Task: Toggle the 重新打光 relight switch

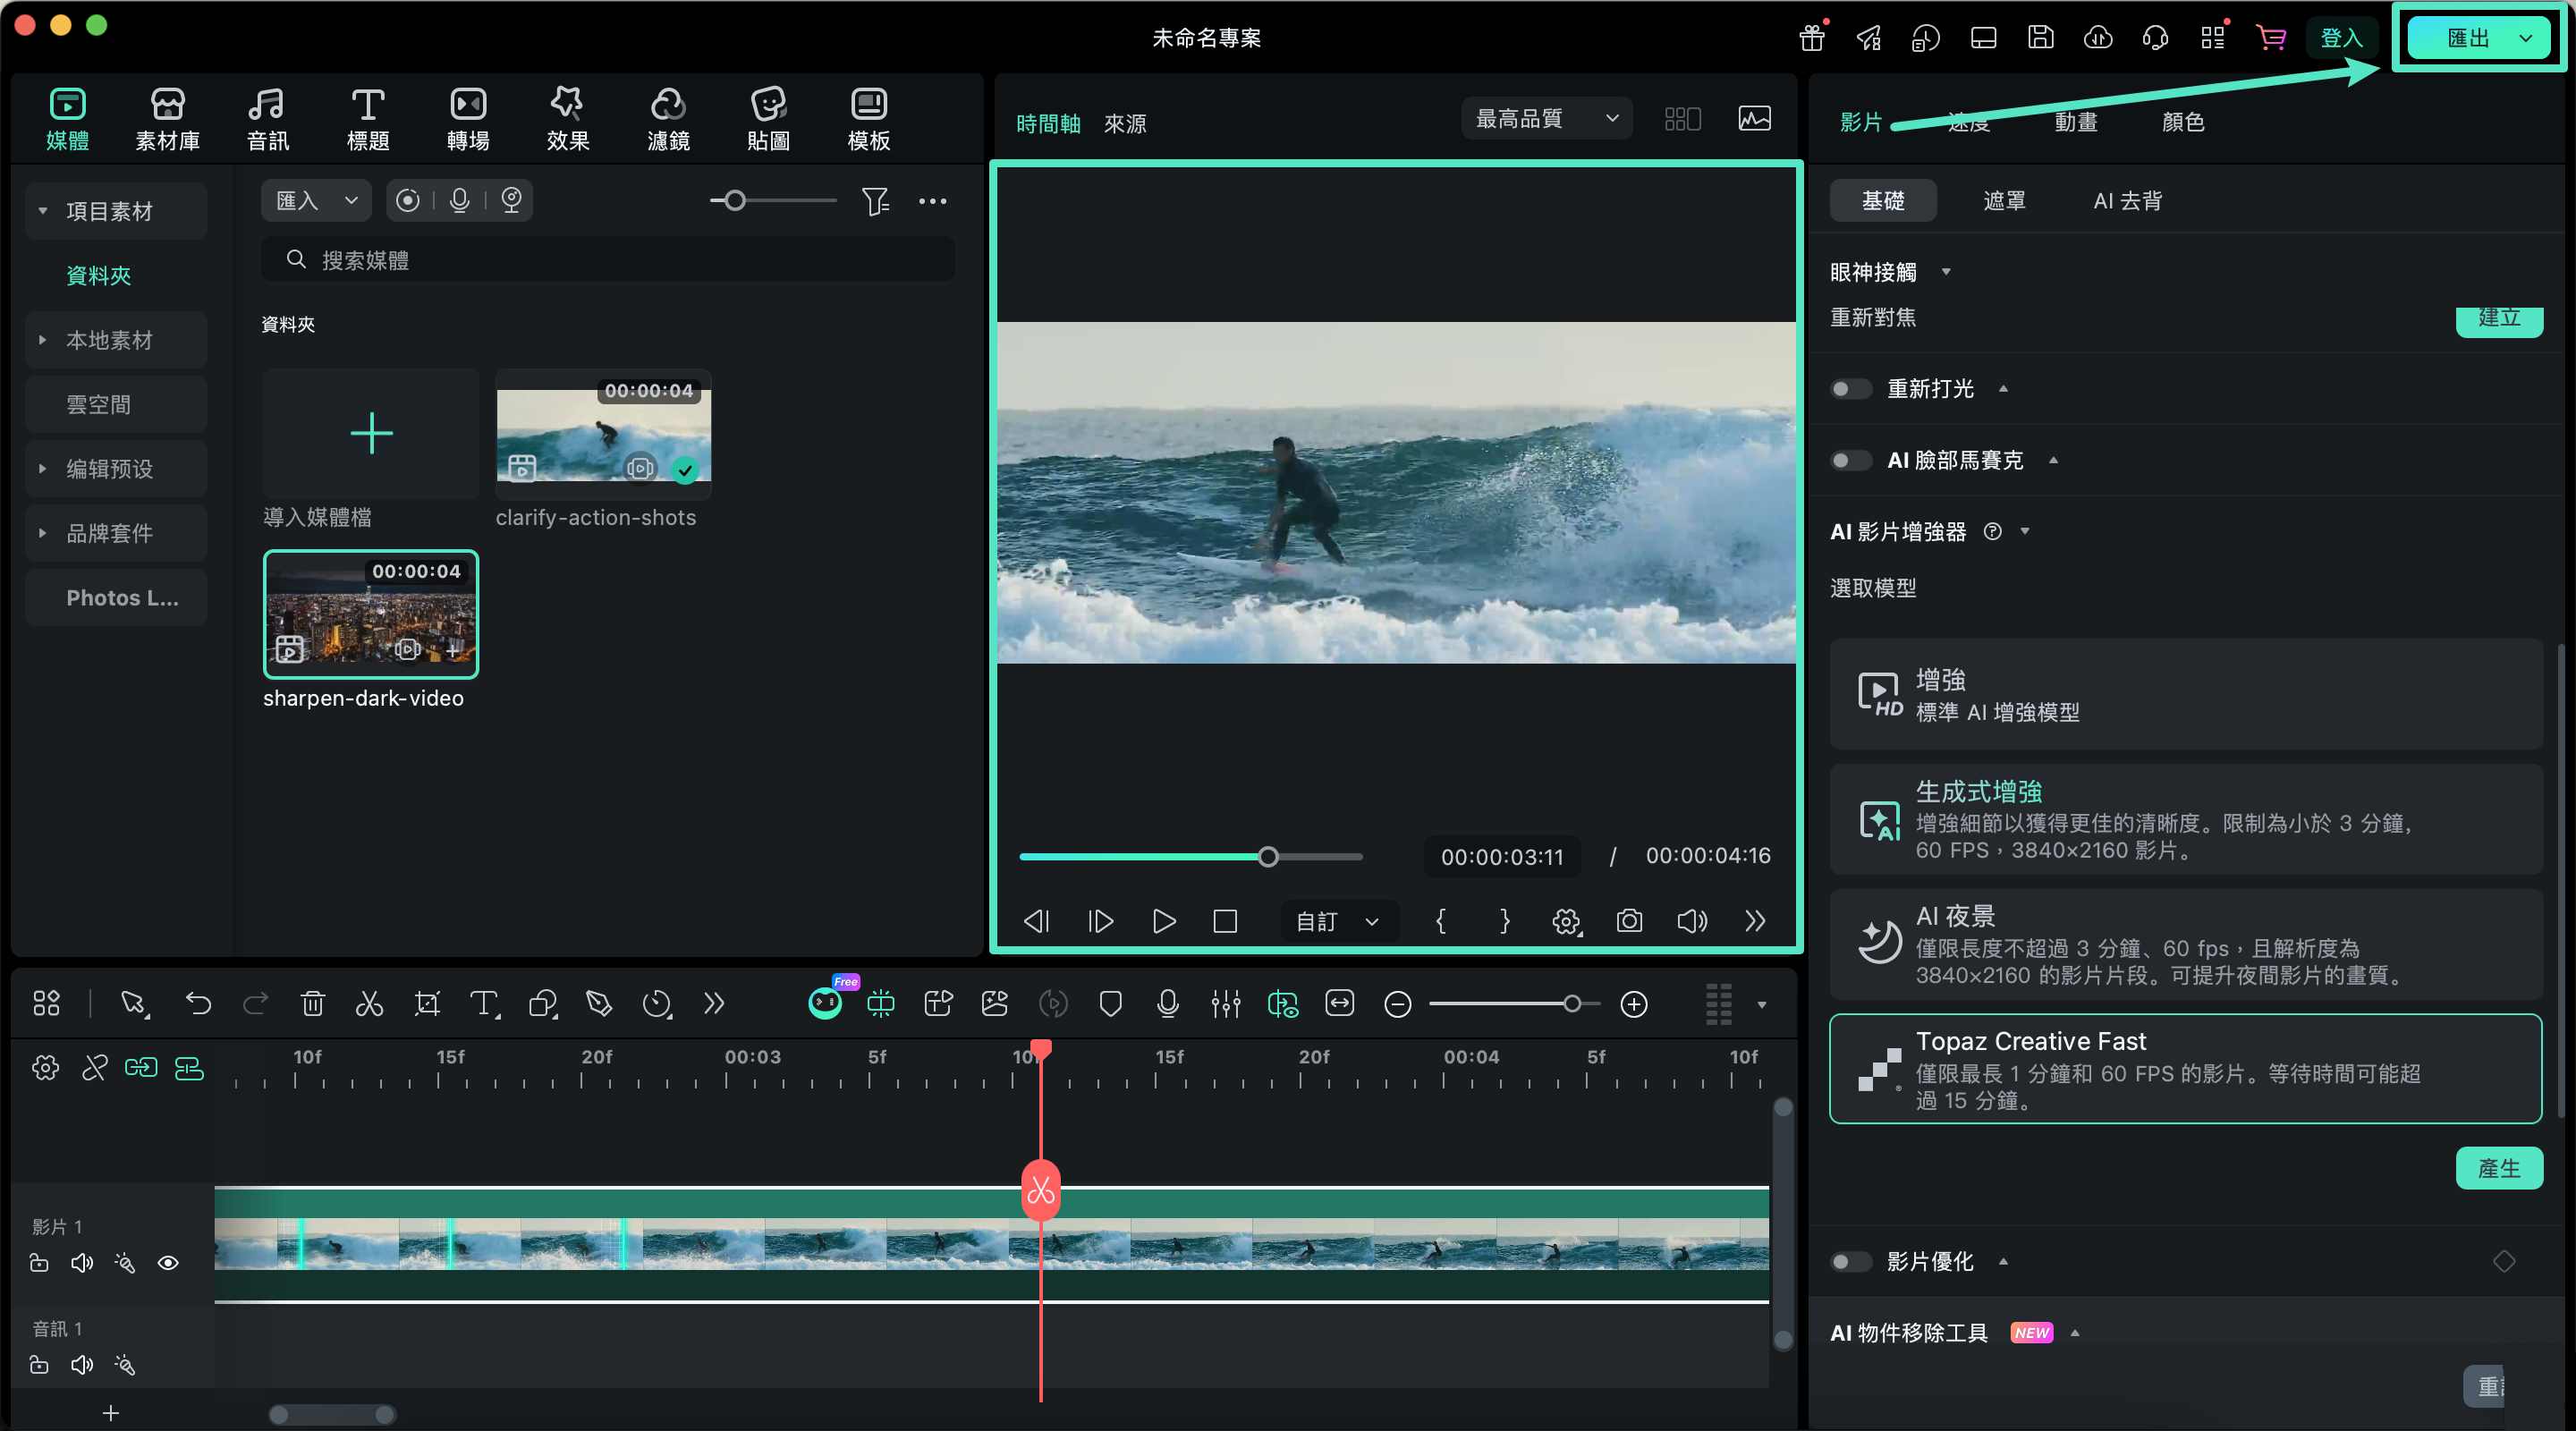Action: (x=1850, y=388)
